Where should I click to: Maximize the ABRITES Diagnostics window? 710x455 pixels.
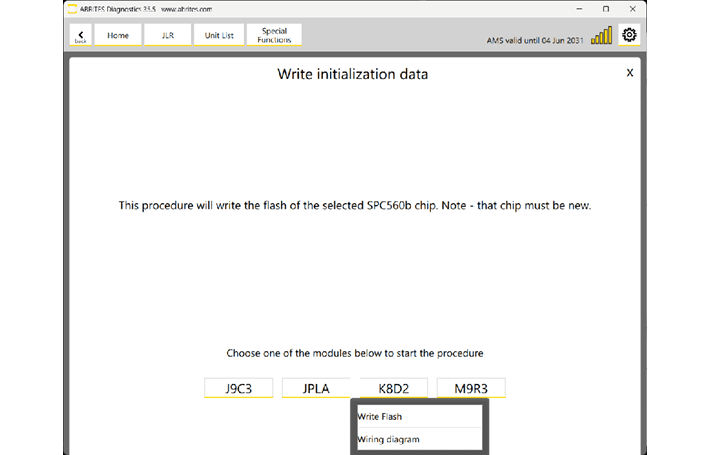tap(606, 9)
